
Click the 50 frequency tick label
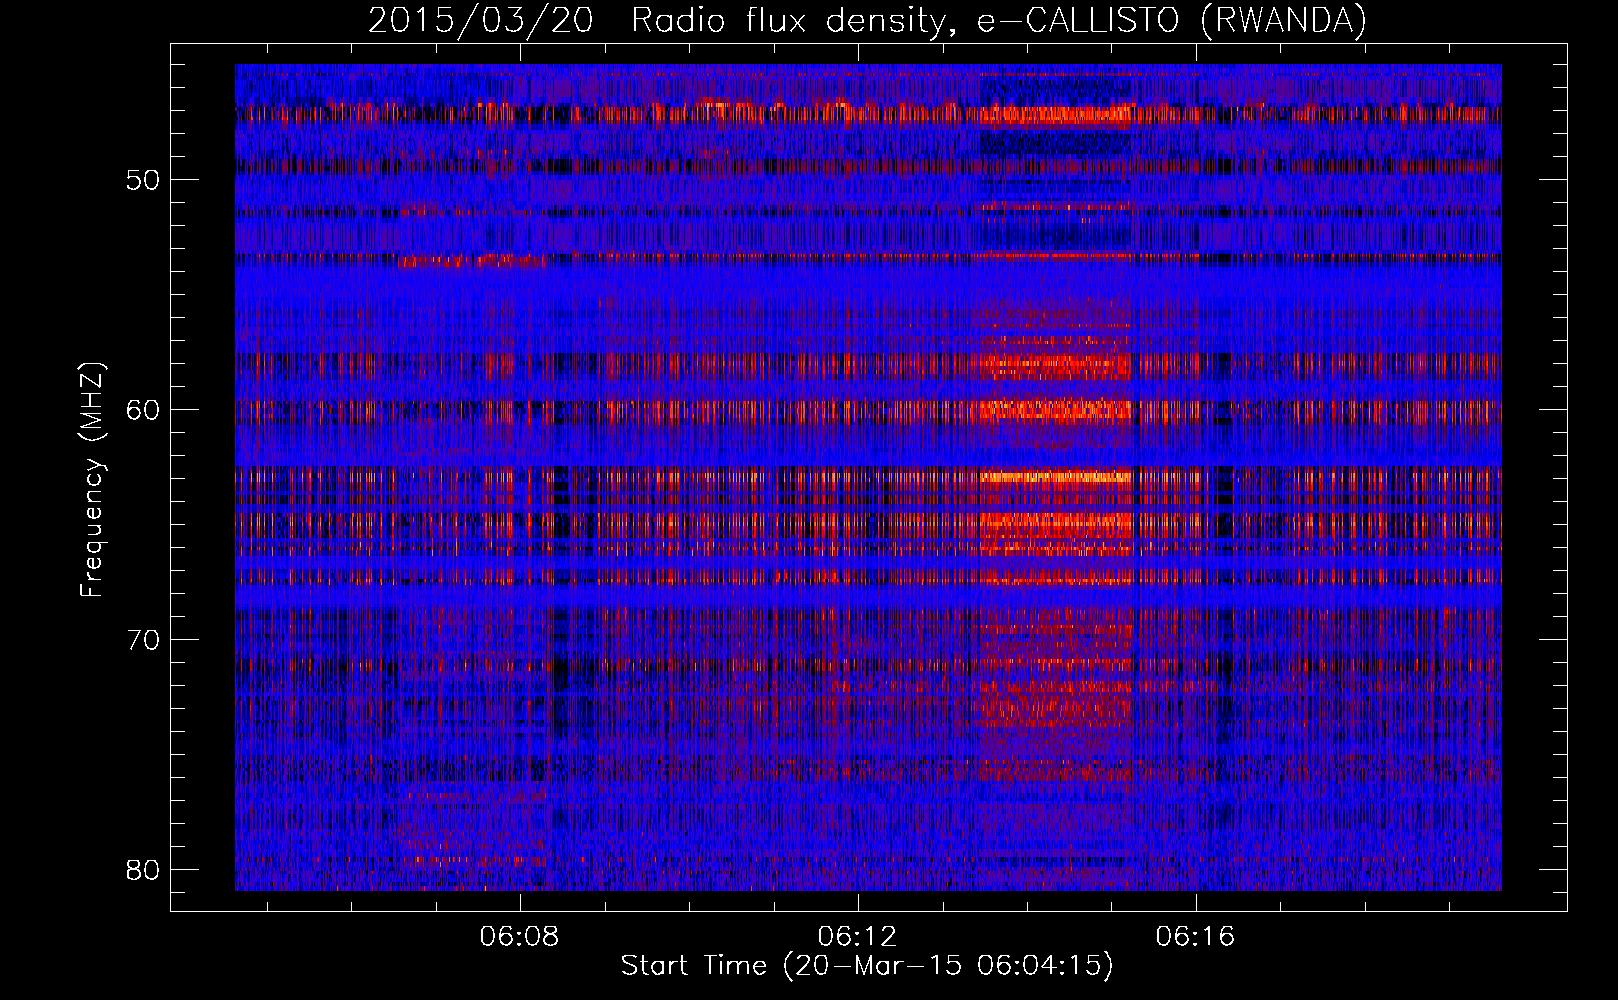pos(144,180)
